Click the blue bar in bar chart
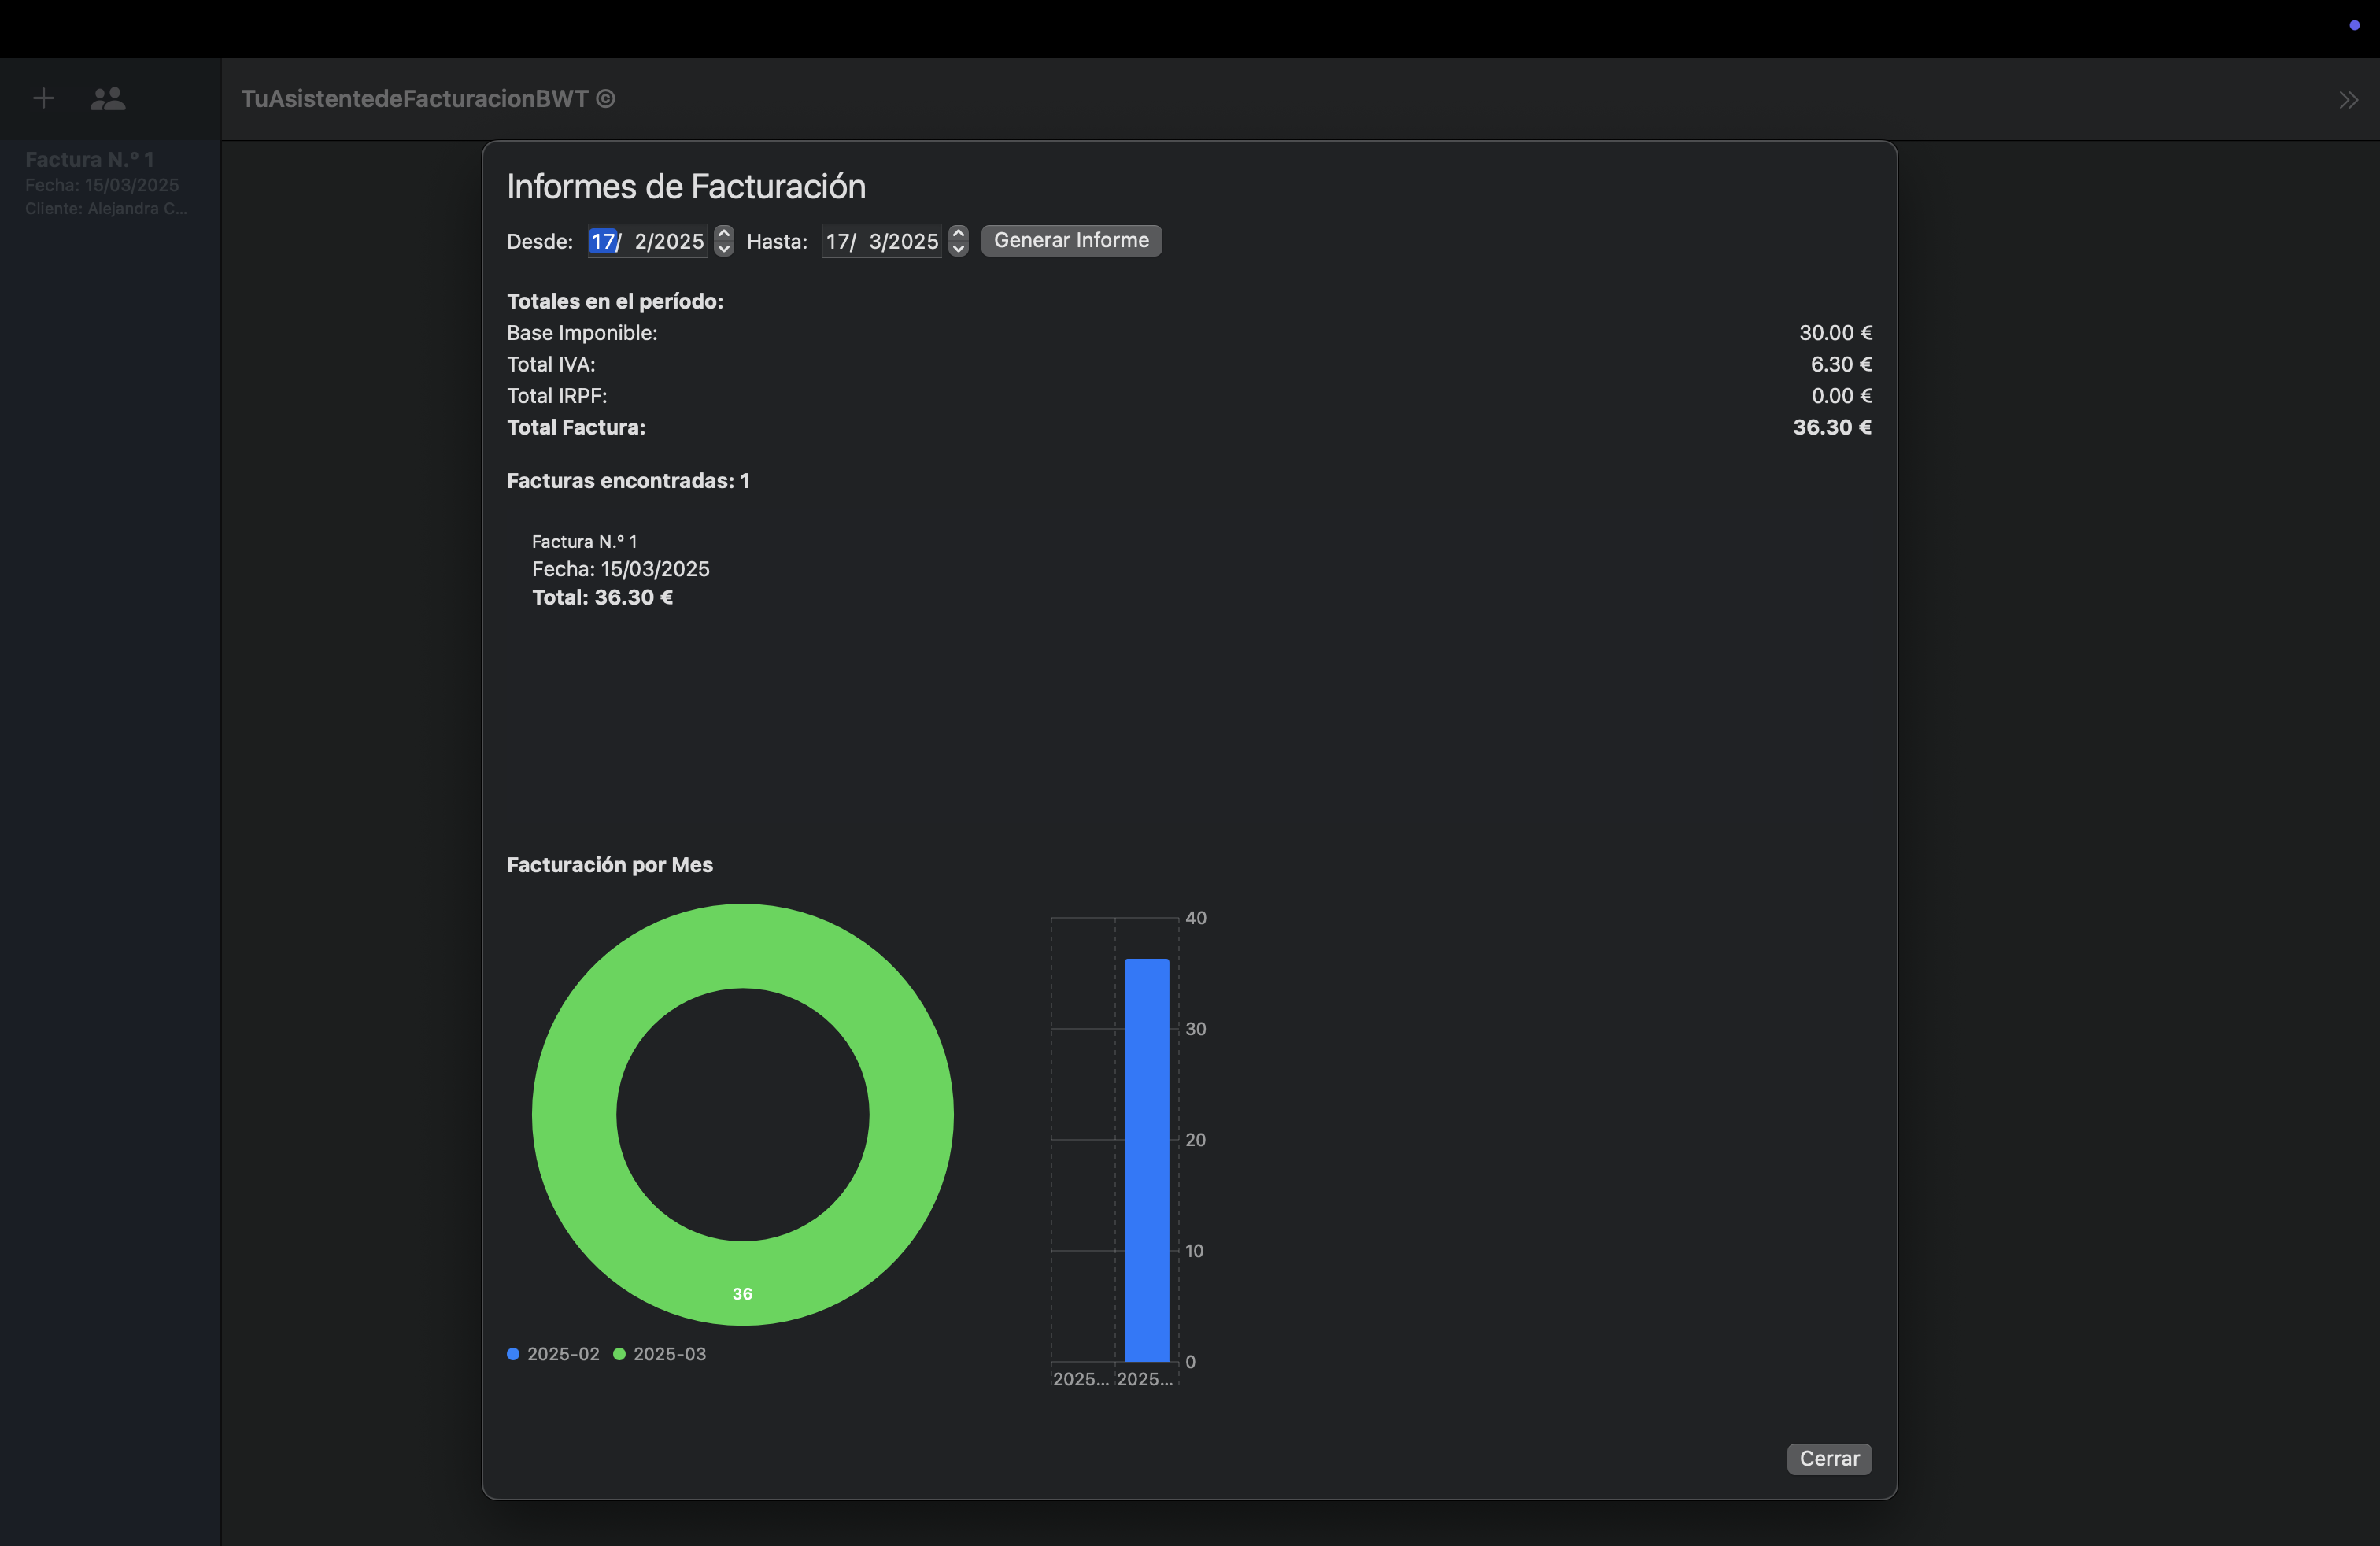2380x1546 pixels. coord(1146,1160)
